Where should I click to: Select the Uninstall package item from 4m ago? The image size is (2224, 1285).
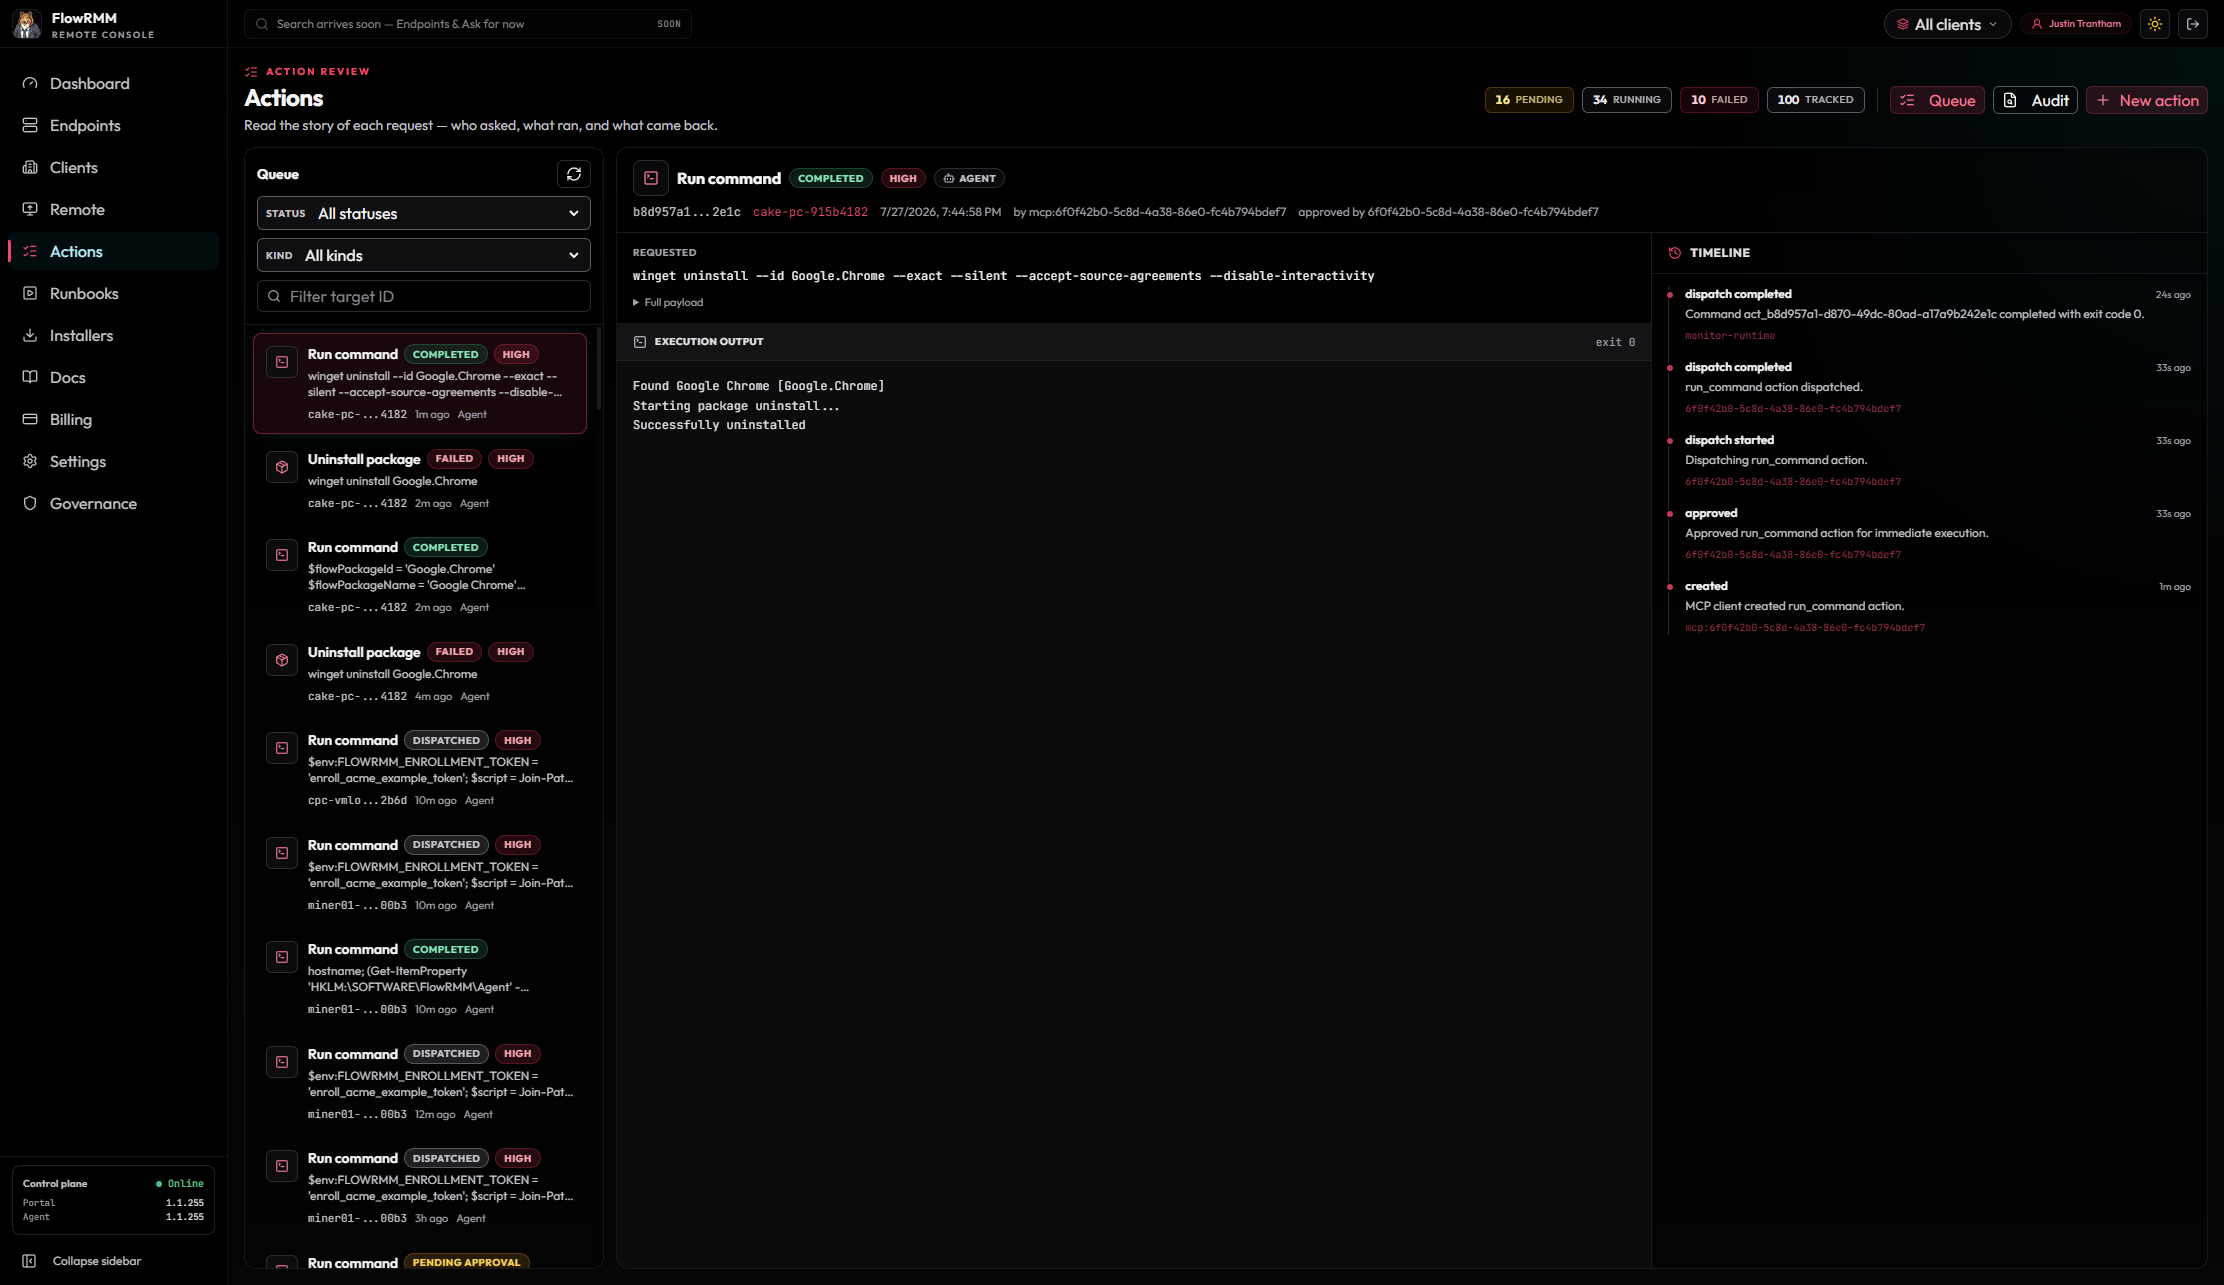tap(420, 674)
